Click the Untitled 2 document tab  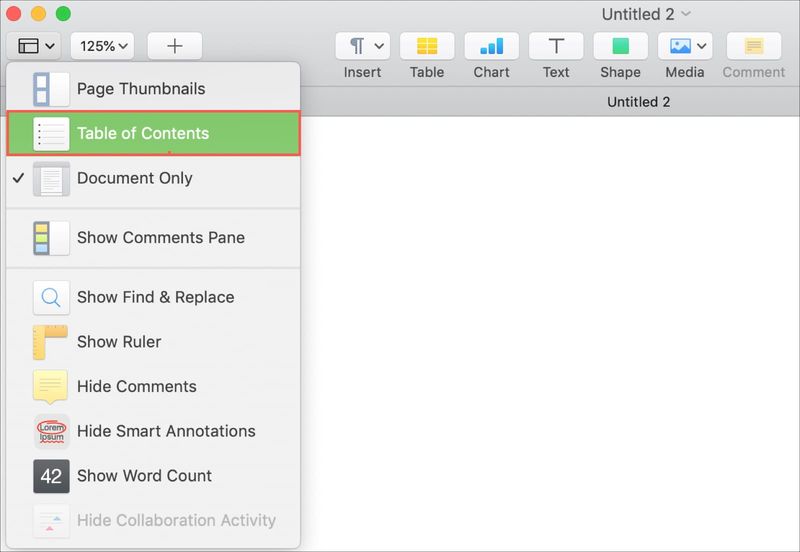point(638,102)
